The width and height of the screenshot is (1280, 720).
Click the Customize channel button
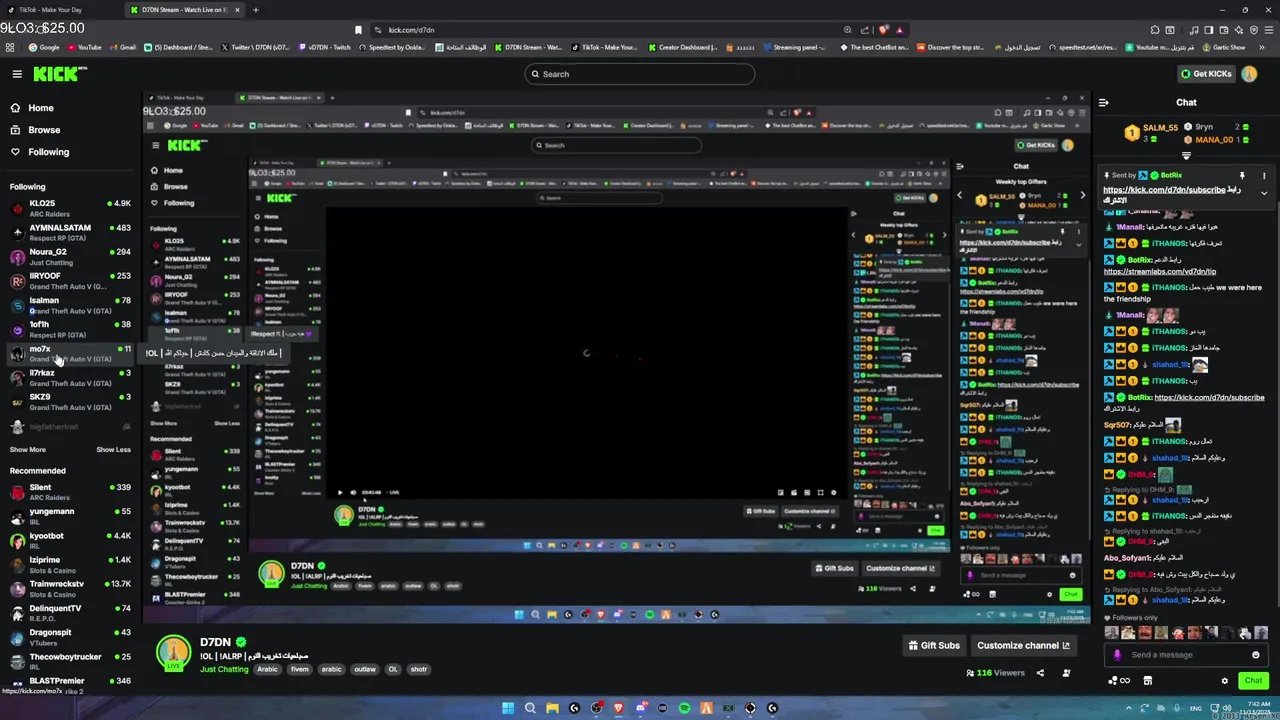(1023, 646)
